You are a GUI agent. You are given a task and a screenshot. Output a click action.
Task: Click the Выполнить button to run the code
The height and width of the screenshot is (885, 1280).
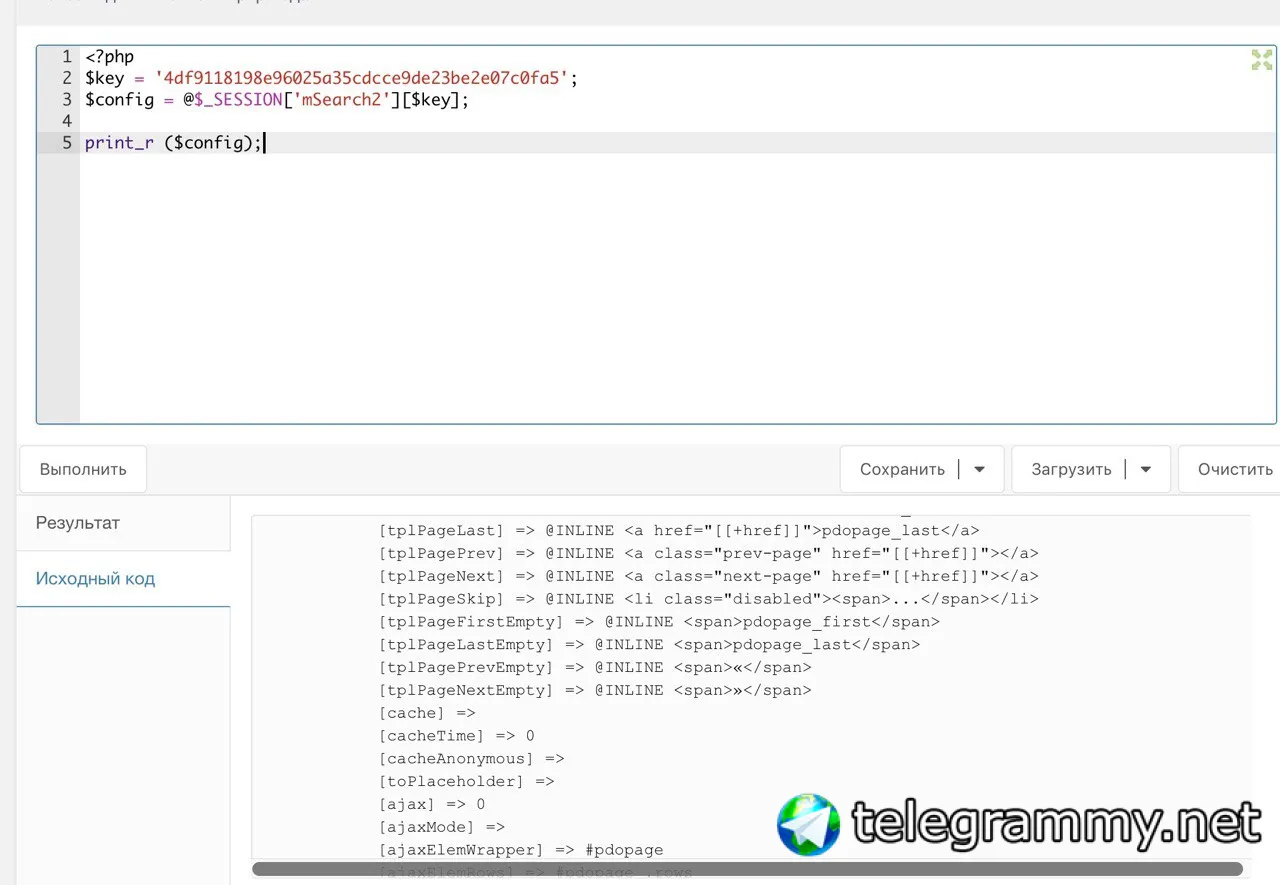pyautogui.click(x=83, y=469)
